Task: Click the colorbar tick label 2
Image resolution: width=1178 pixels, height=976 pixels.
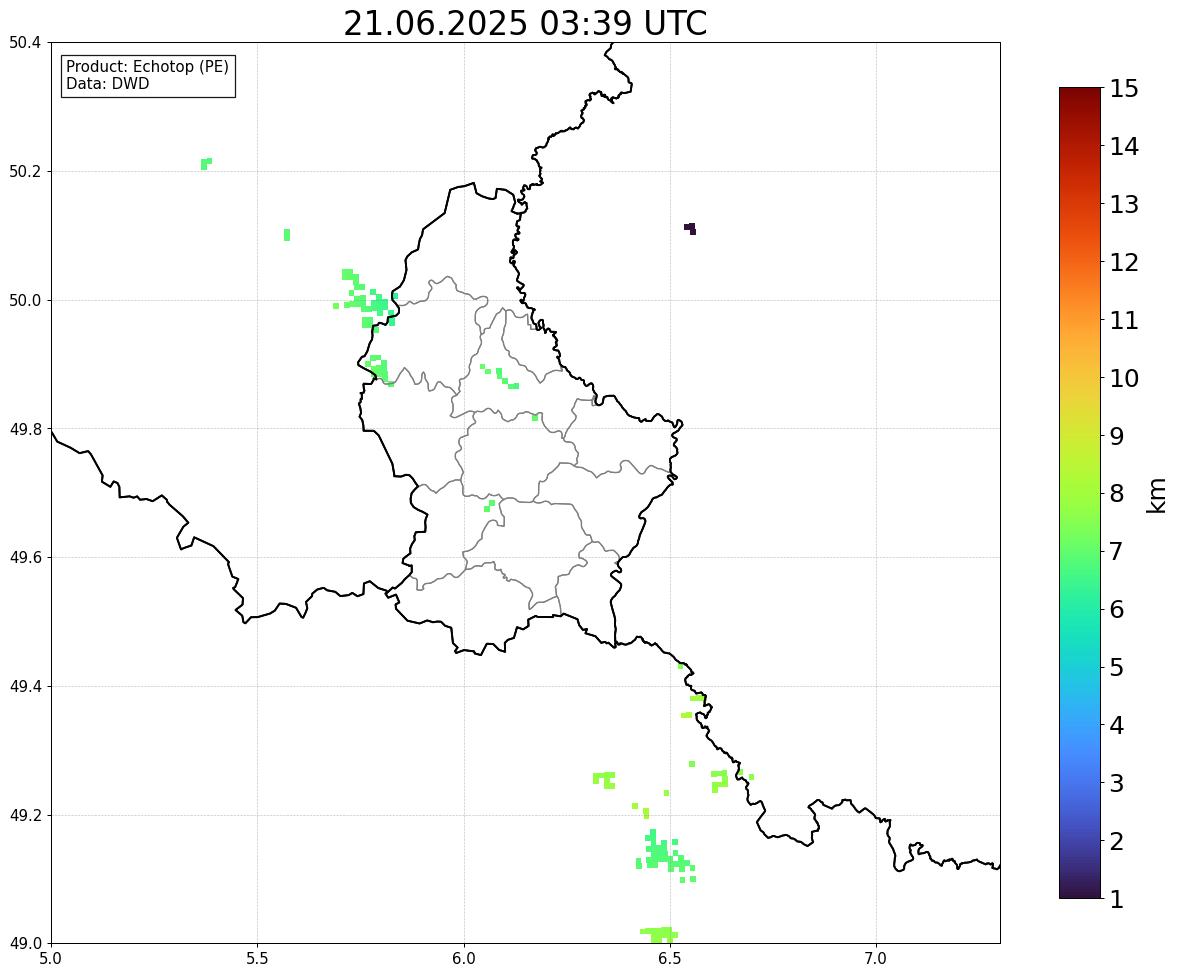Action: click(x=1117, y=841)
